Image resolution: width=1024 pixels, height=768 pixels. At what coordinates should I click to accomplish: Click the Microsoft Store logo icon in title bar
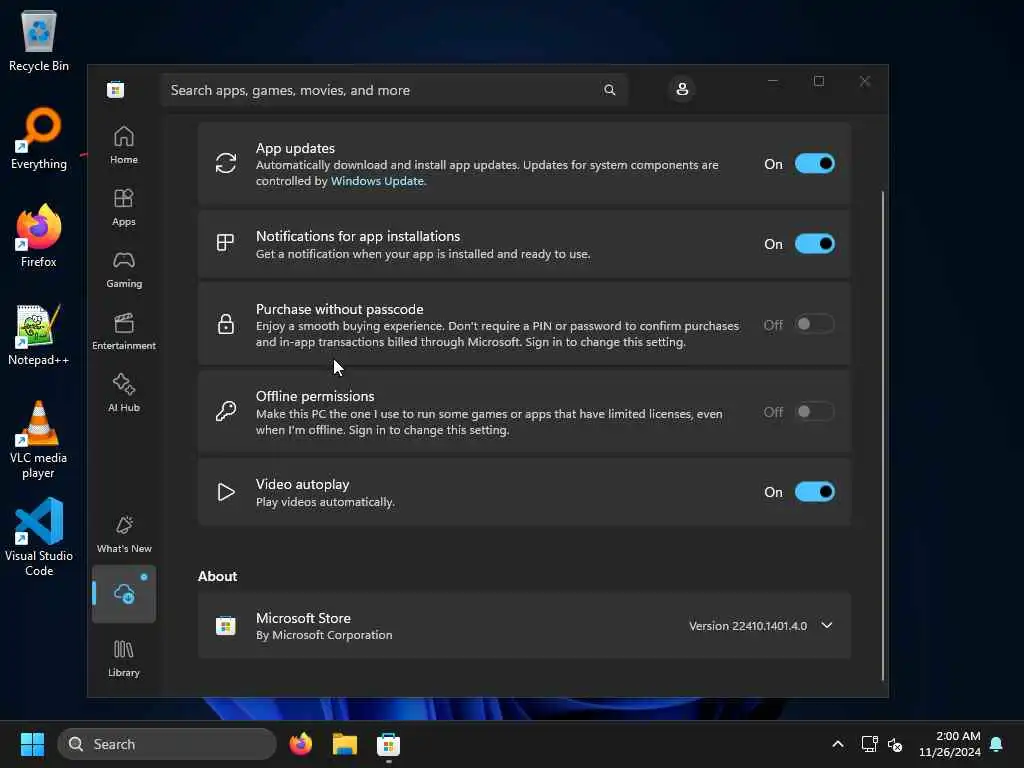pyautogui.click(x=116, y=89)
